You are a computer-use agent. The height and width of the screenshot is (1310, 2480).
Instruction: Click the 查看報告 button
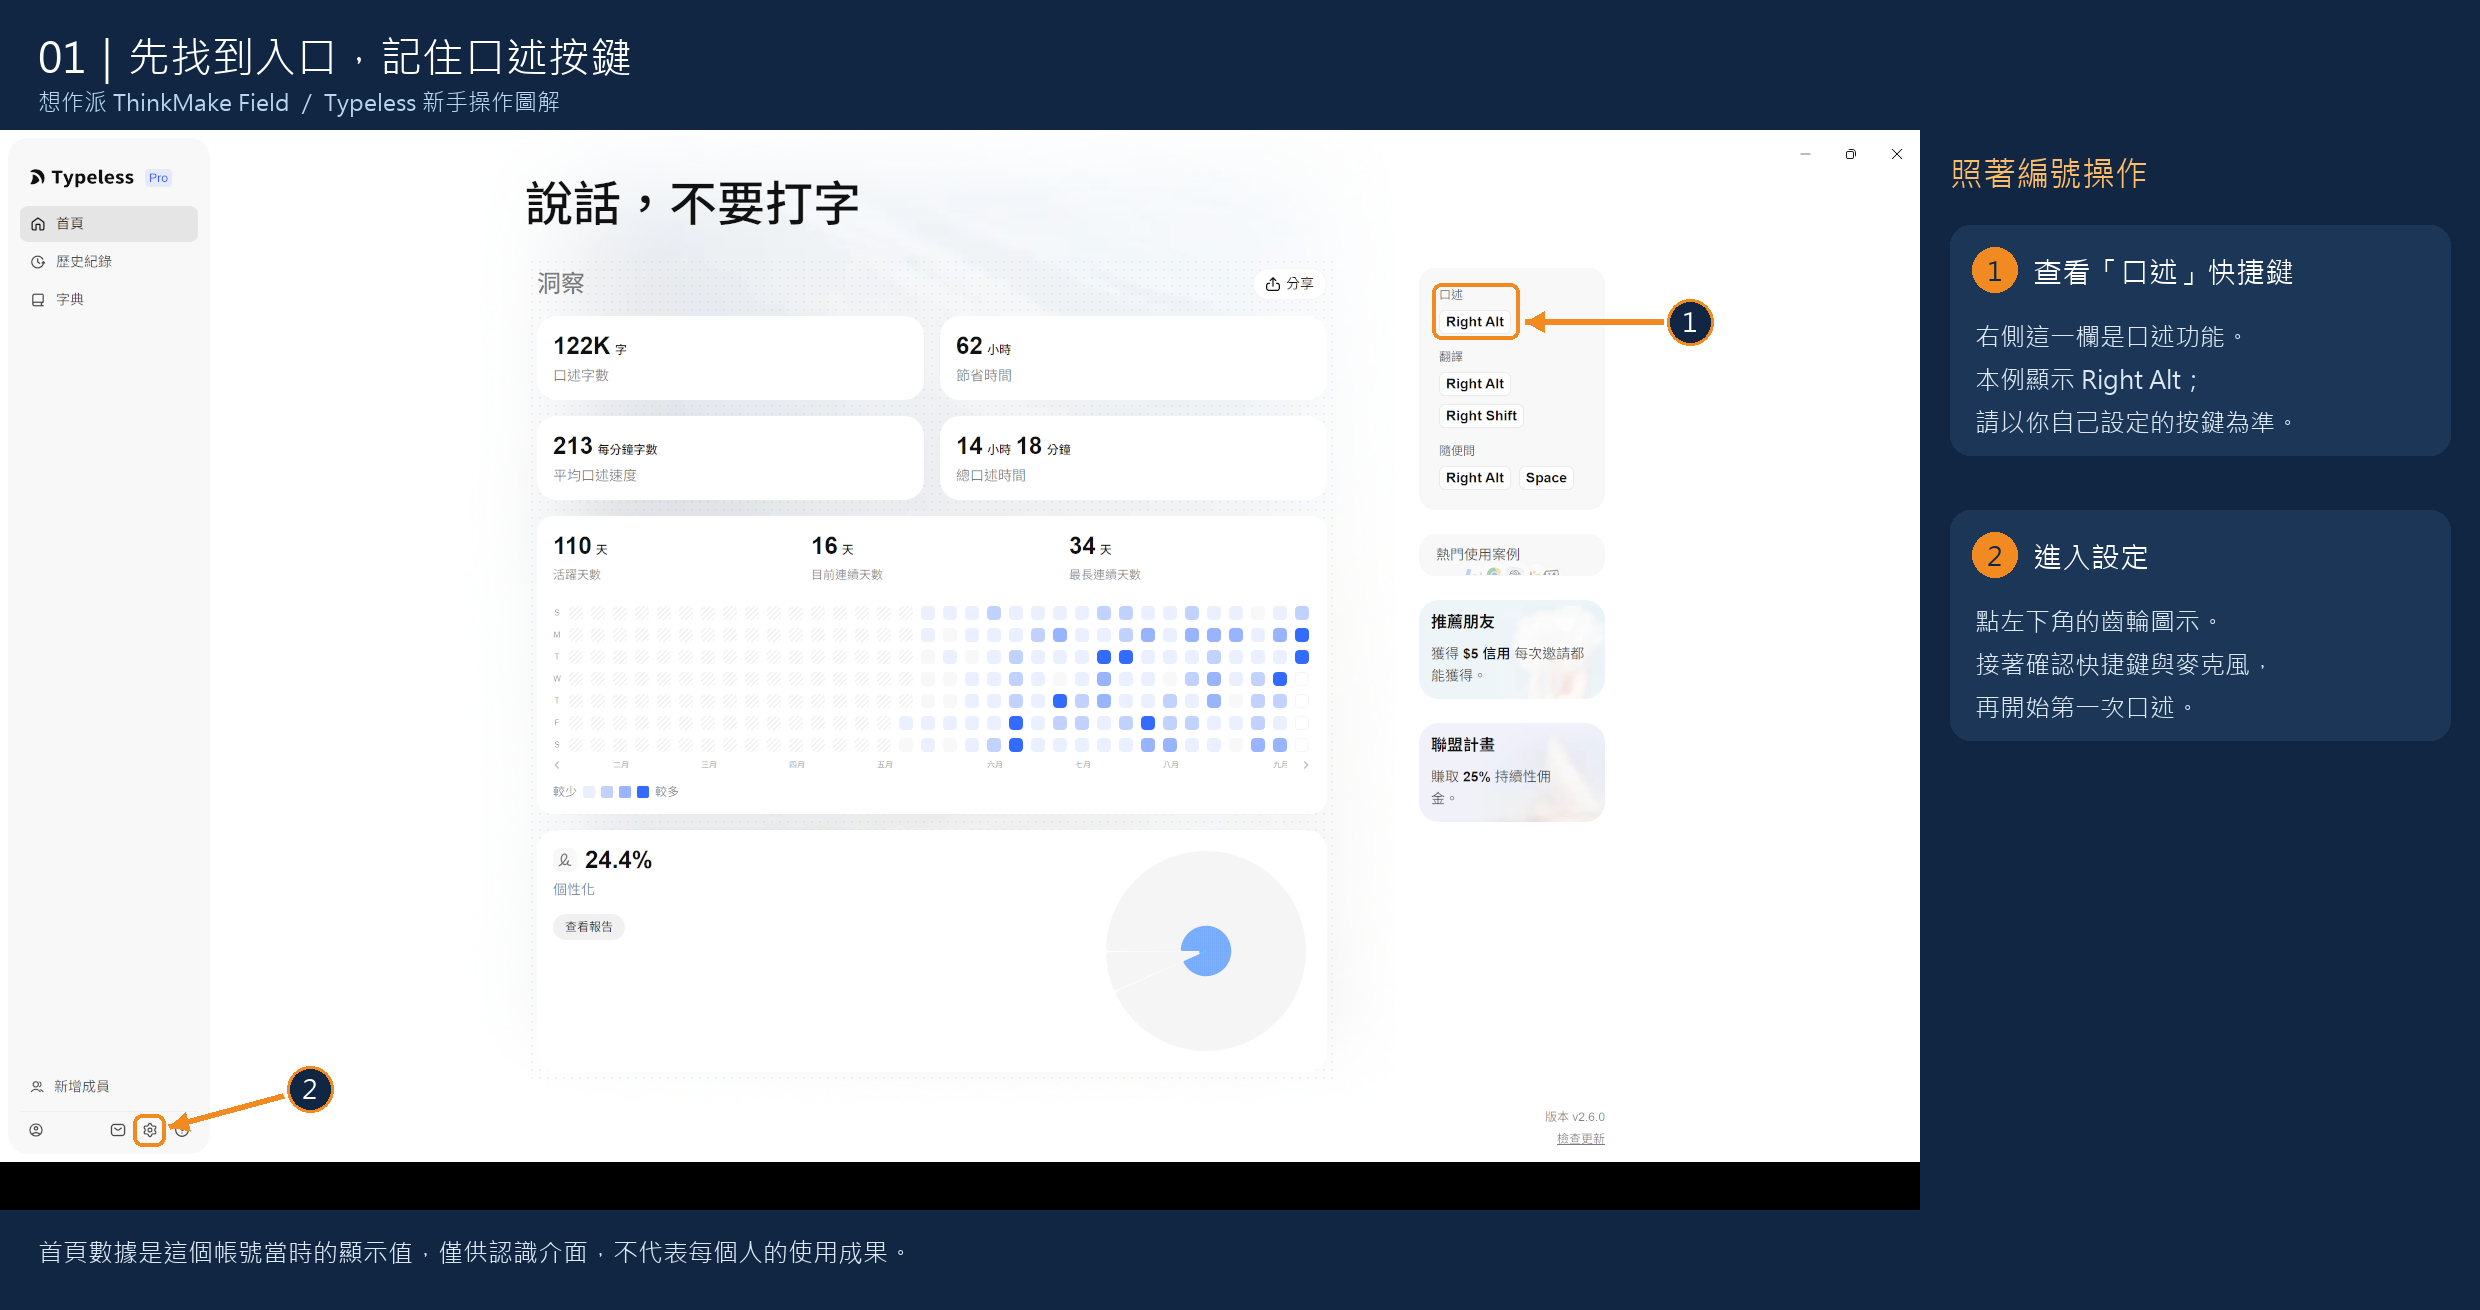[x=589, y=927]
